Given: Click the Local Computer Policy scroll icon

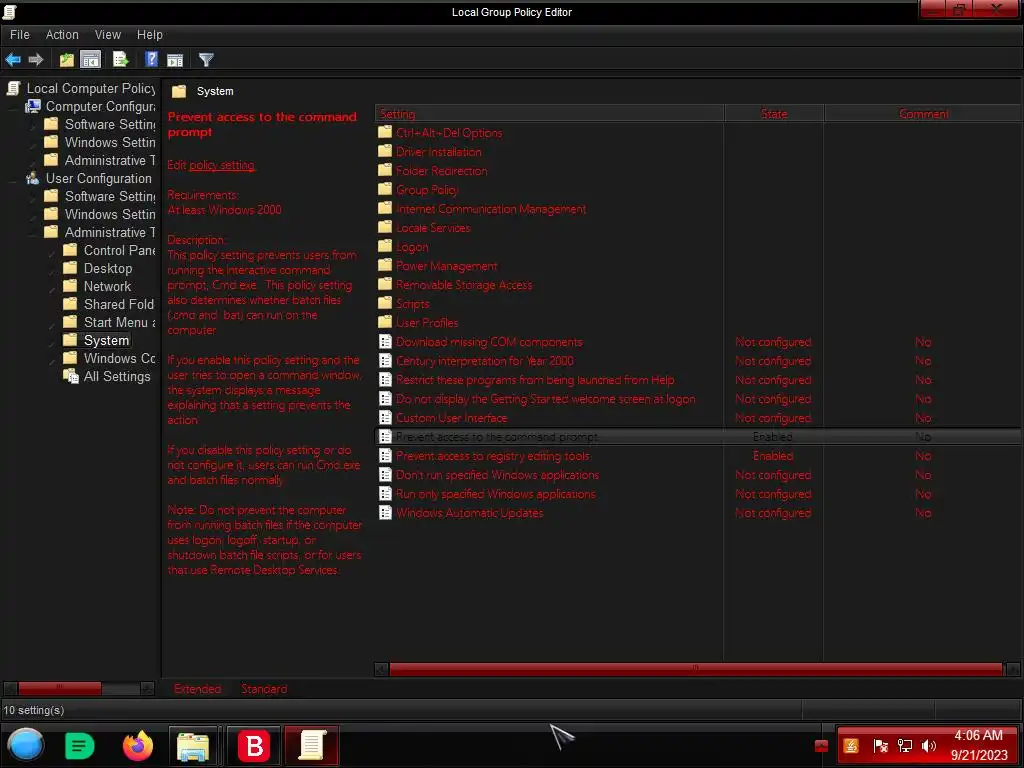Looking at the screenshot, I should coord(14,88).
